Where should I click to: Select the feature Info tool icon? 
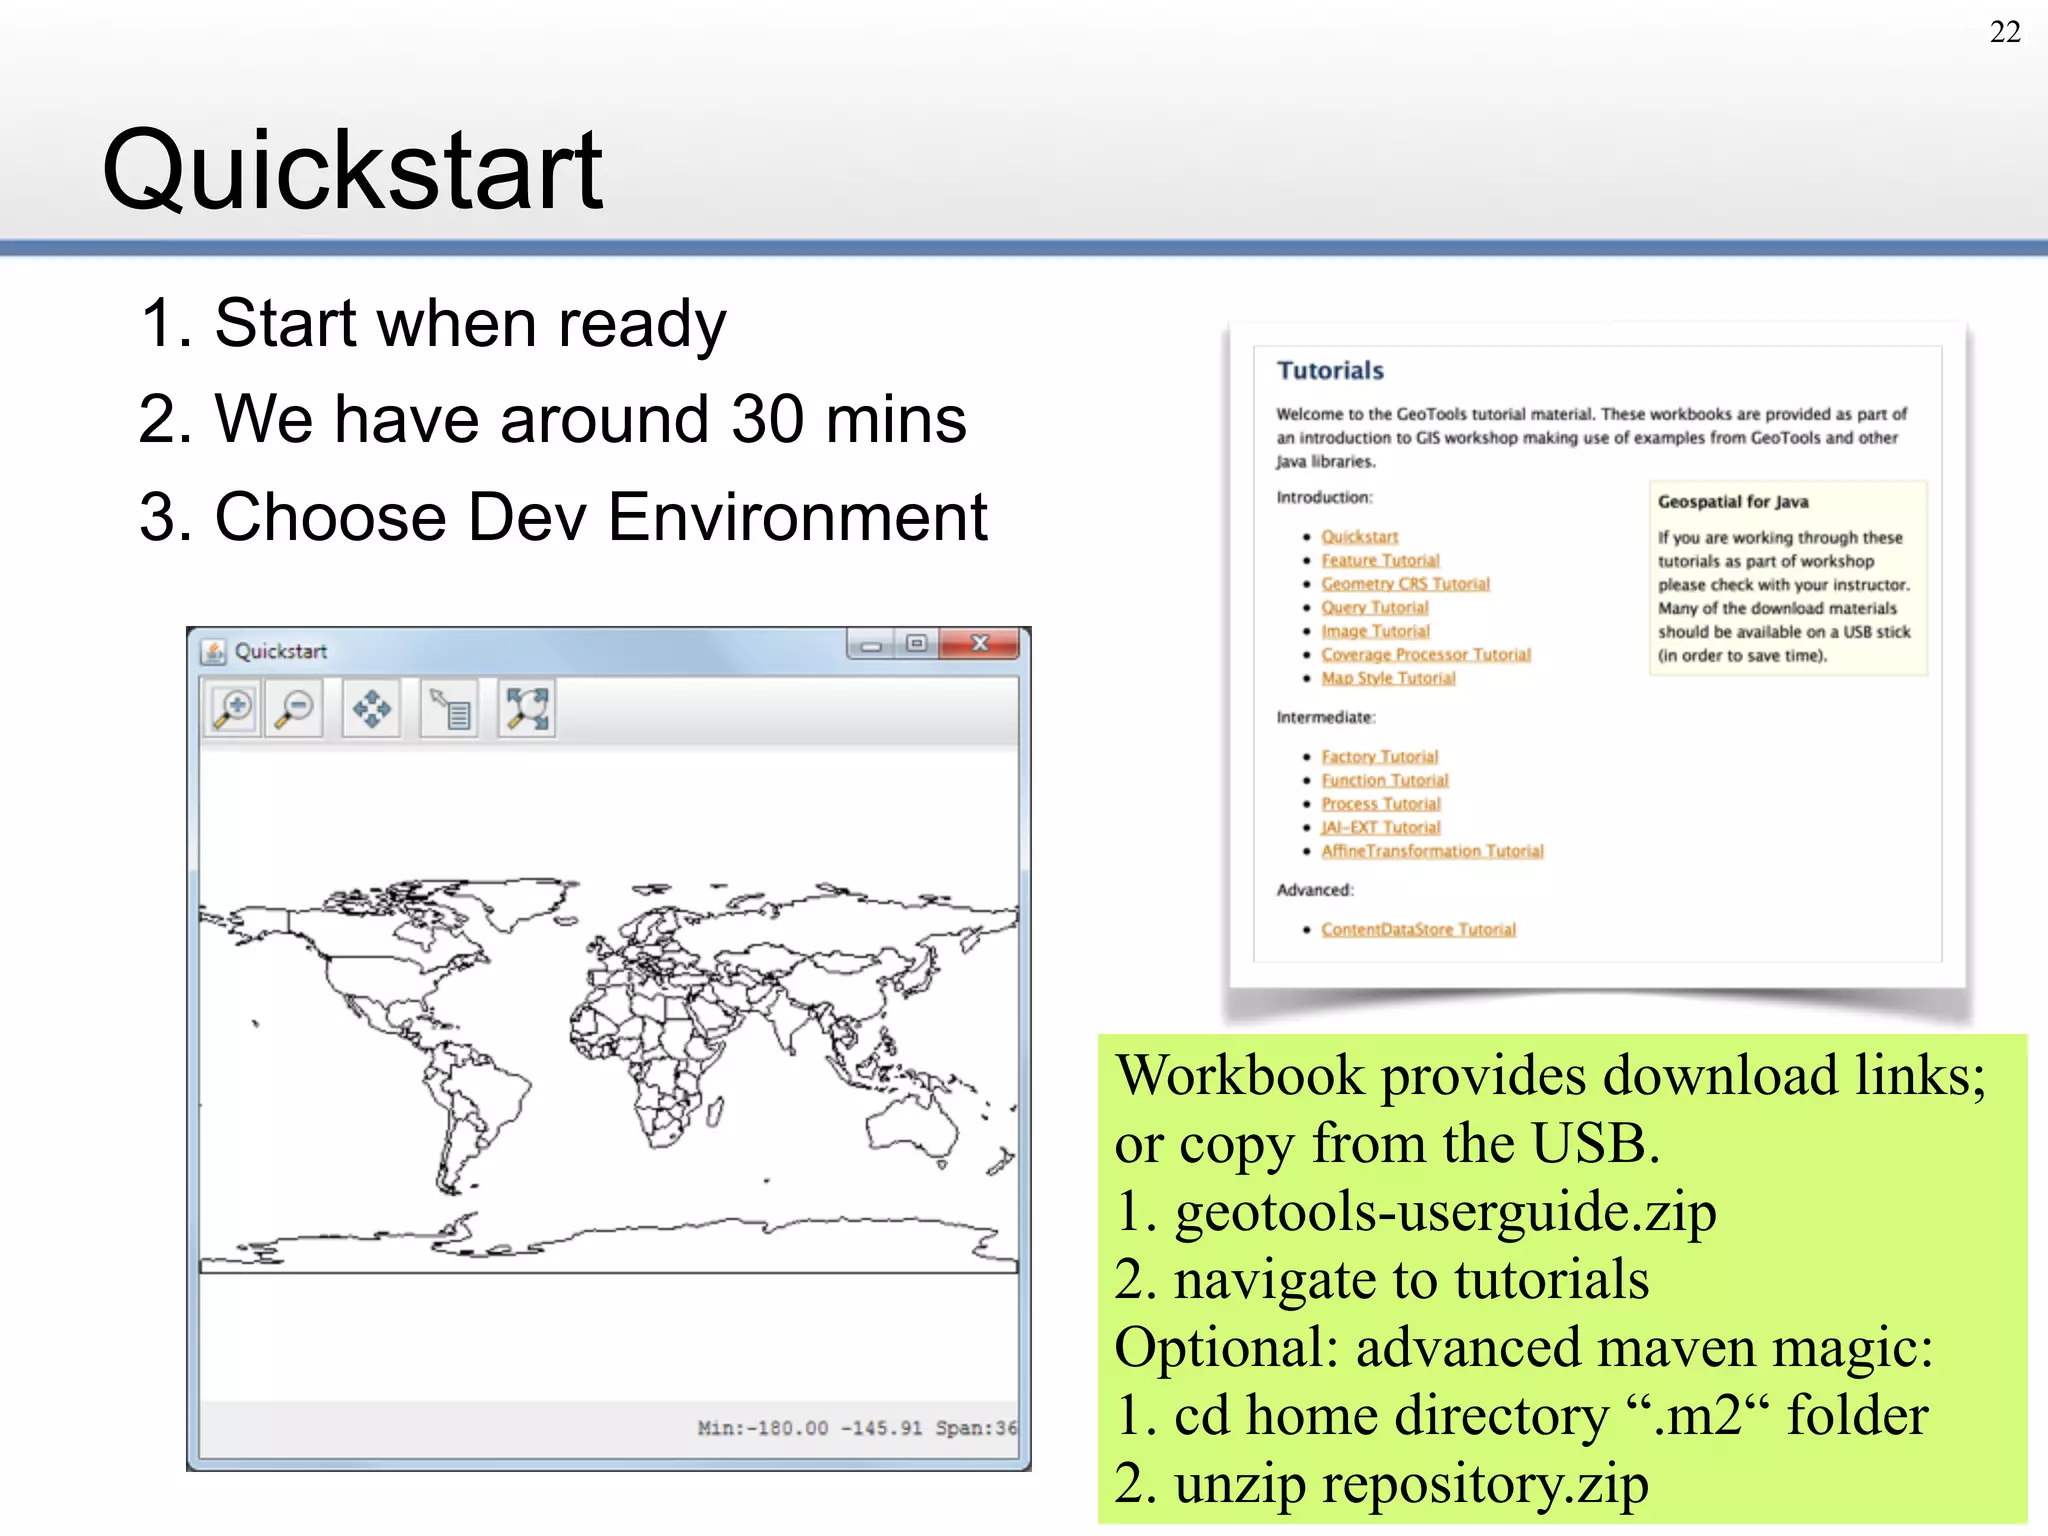coord(449,708)
